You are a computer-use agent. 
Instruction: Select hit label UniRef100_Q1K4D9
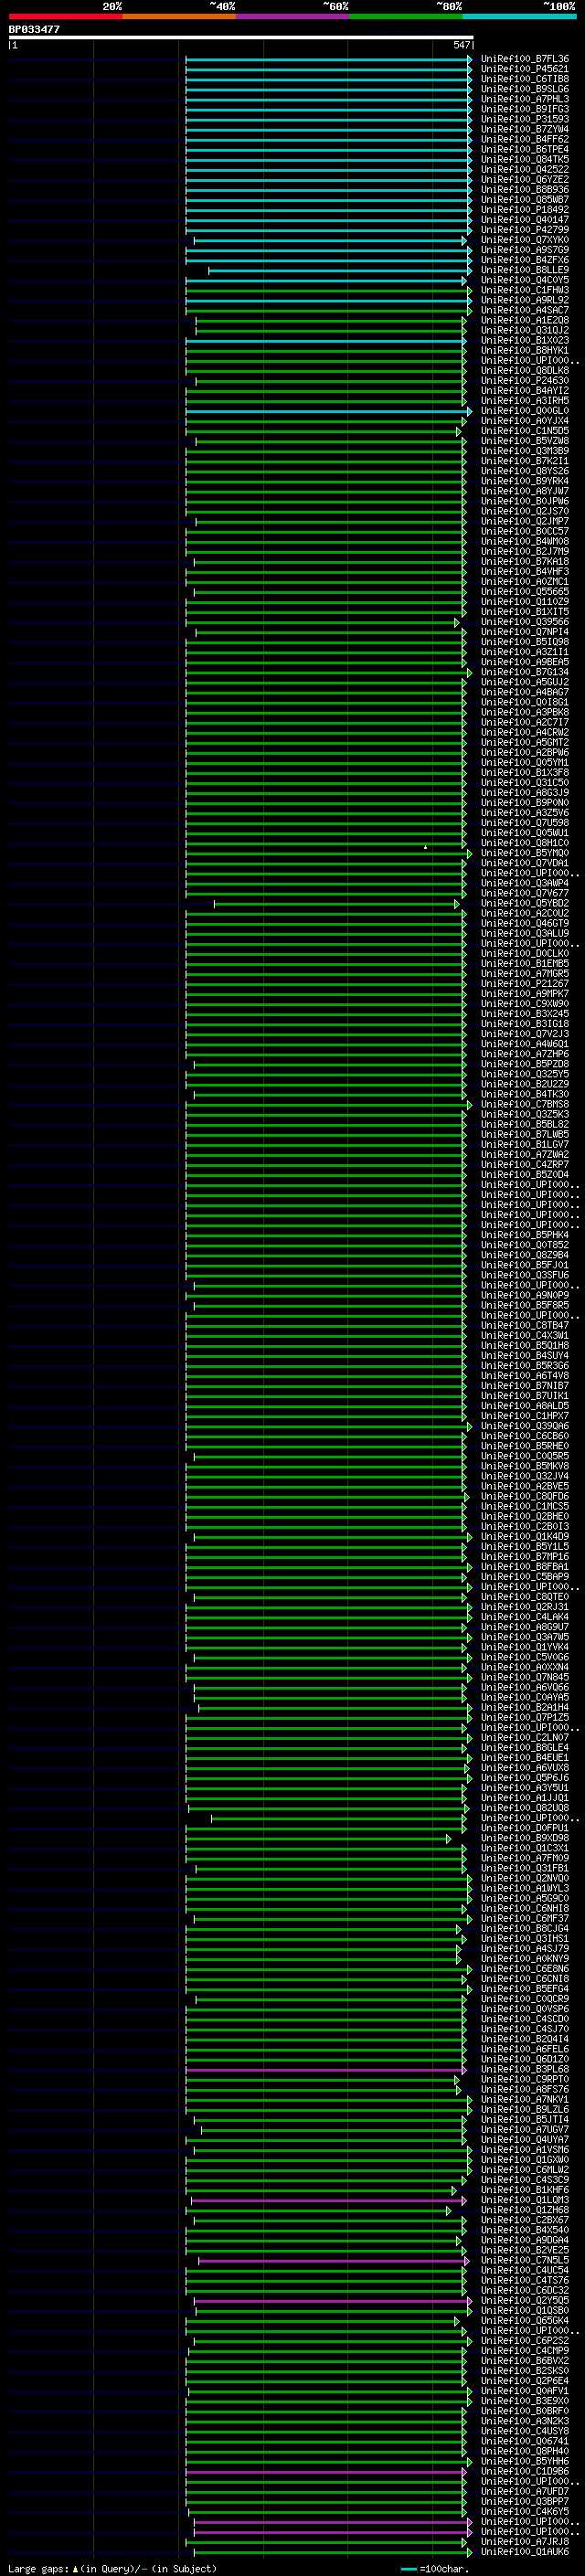click(525, 1536)
